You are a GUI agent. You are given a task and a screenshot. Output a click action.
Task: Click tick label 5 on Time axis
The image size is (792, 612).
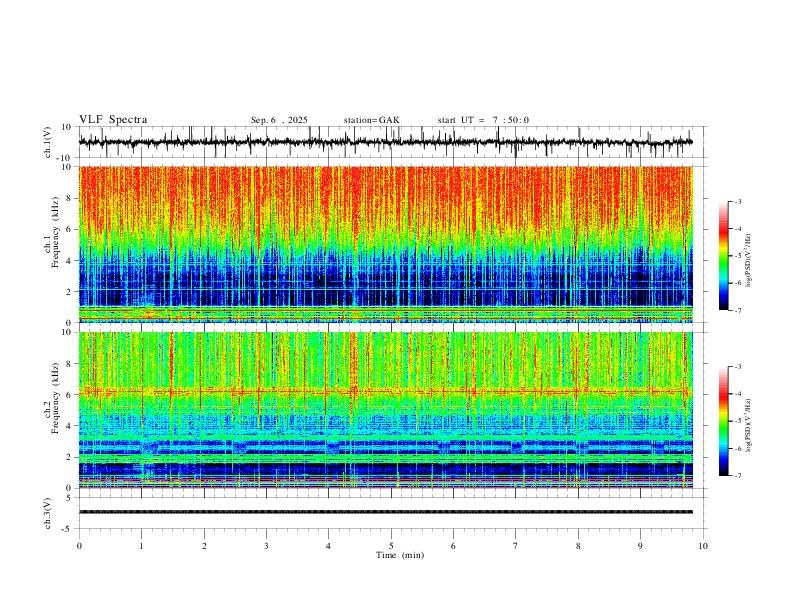(391, 546)
